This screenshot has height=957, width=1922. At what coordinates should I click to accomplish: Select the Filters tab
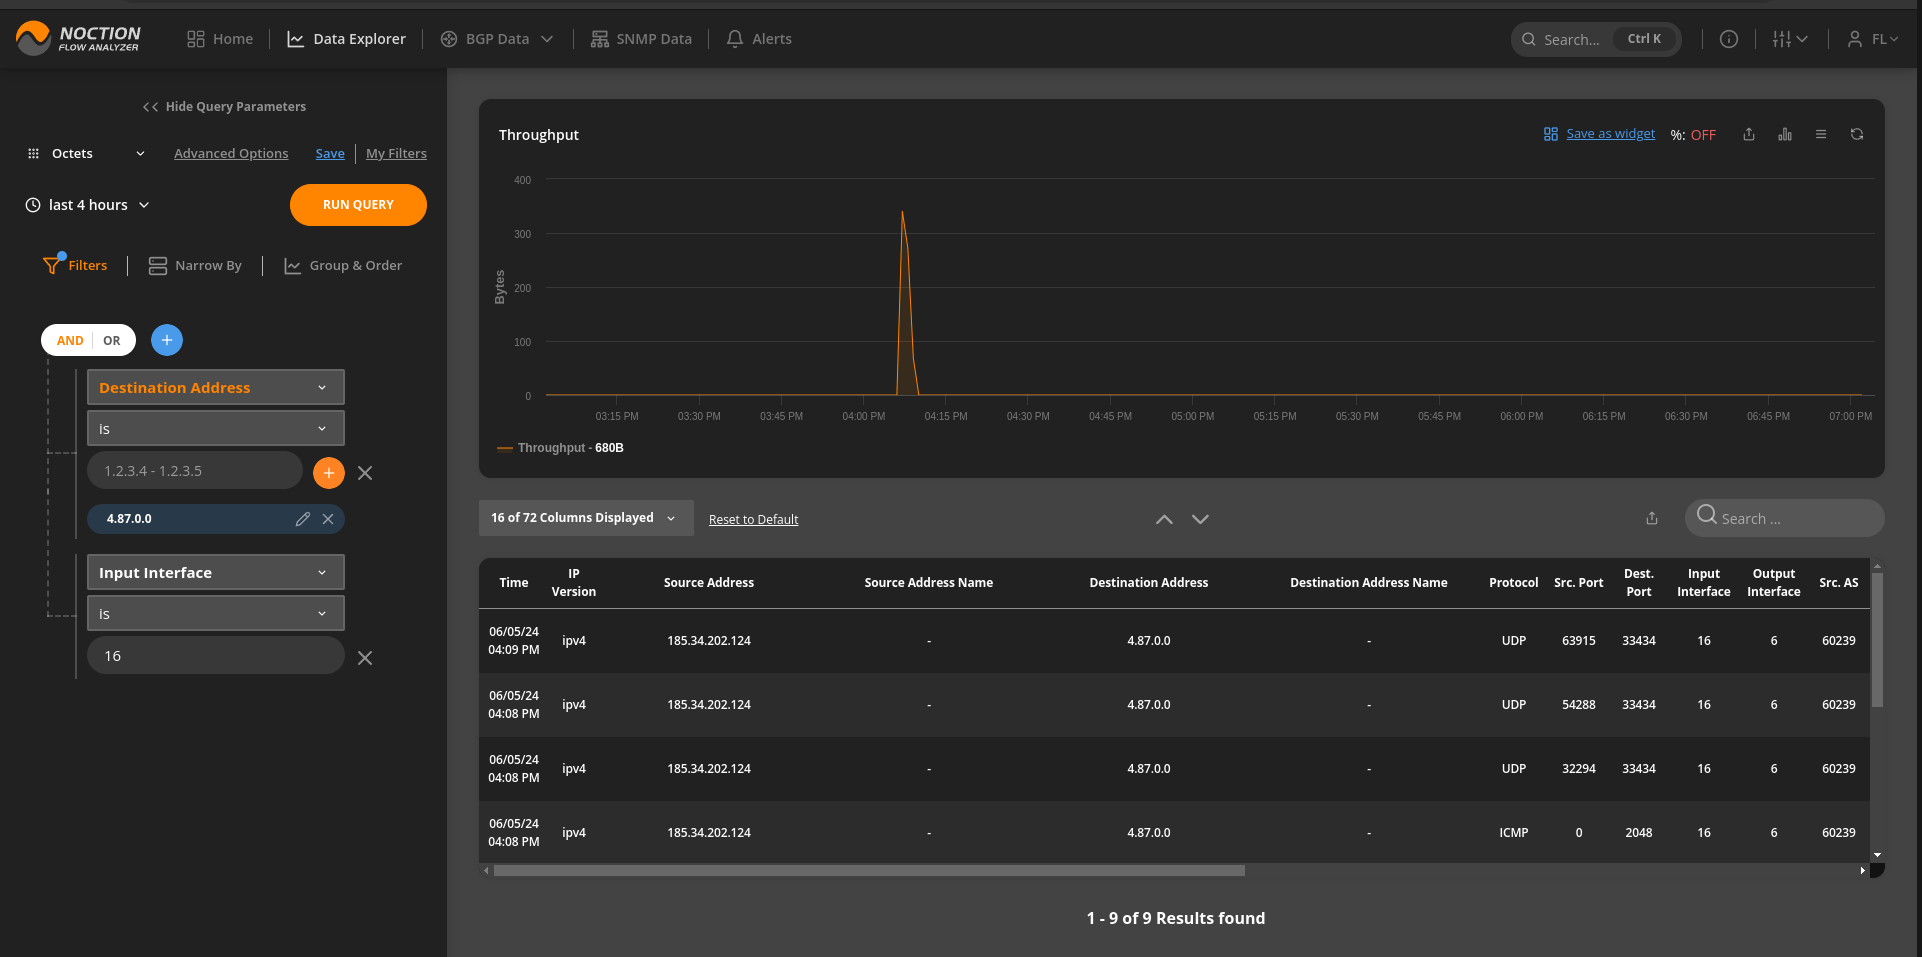tap(75, 265)
